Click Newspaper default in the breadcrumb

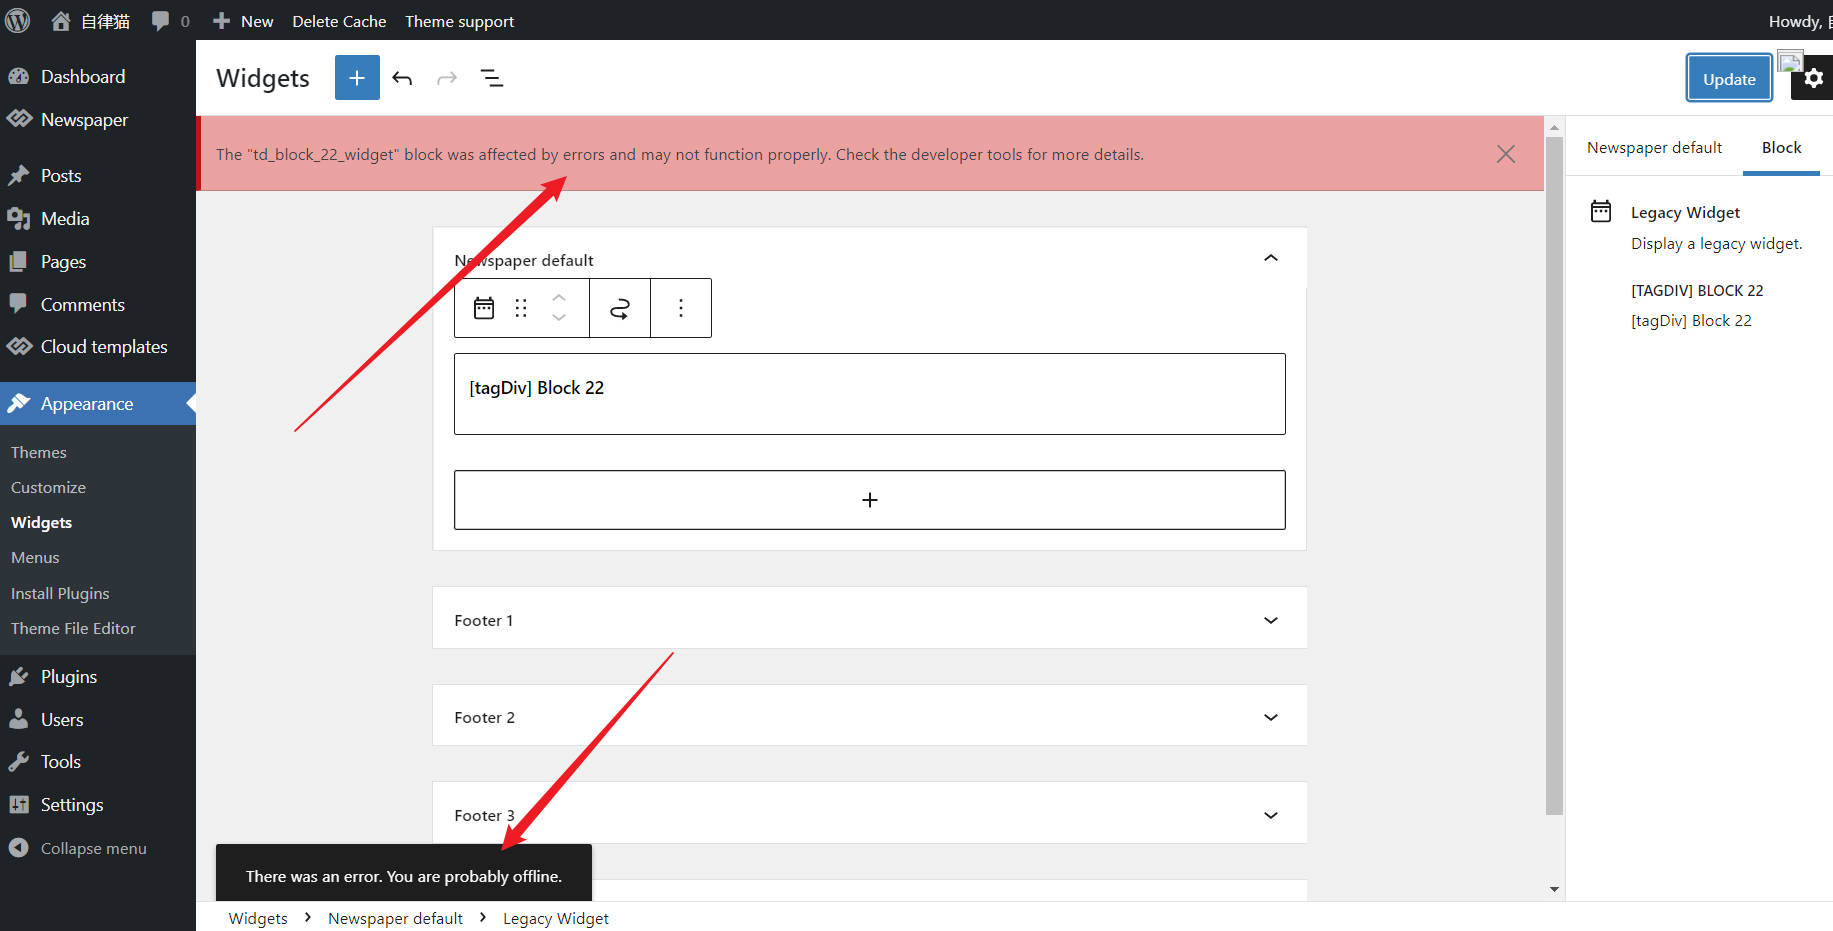click(x=395, y=918)
